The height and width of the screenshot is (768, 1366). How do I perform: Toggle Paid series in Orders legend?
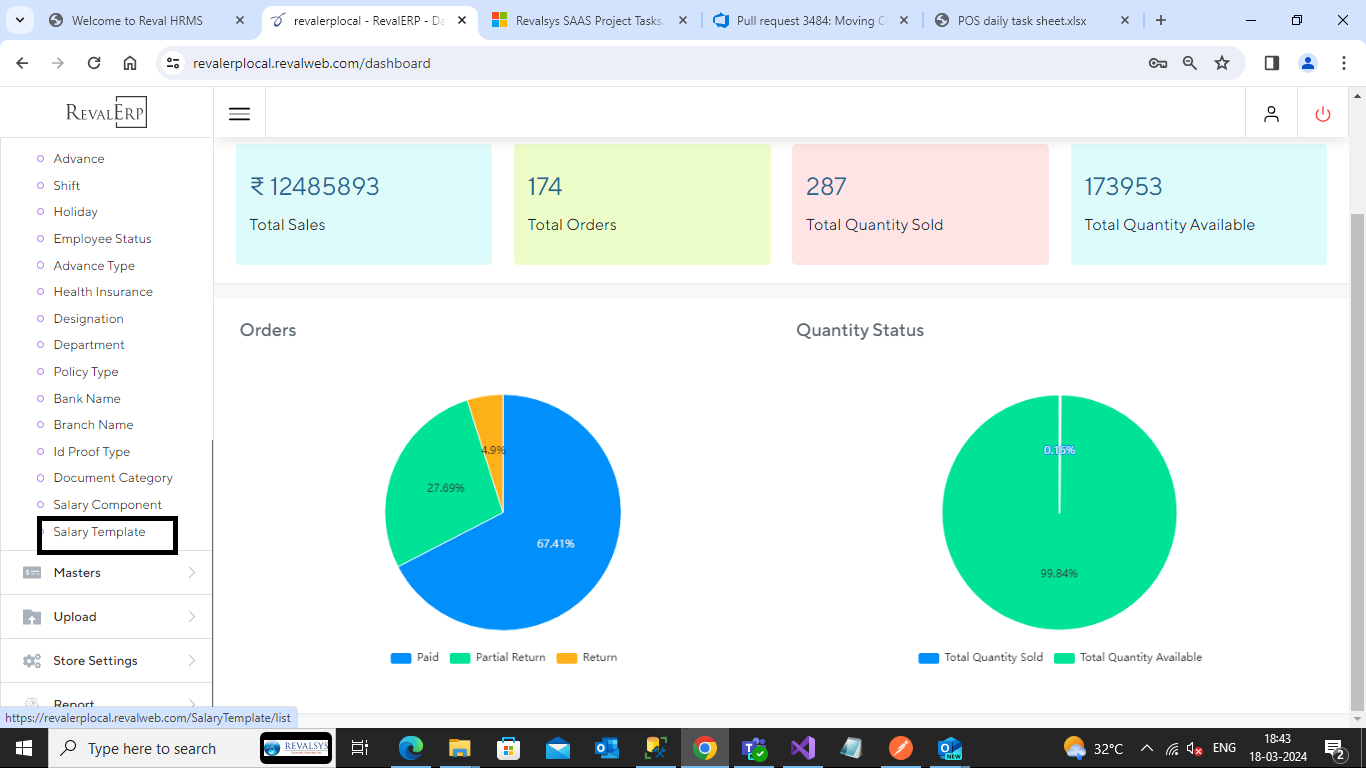tap(415, 658)
